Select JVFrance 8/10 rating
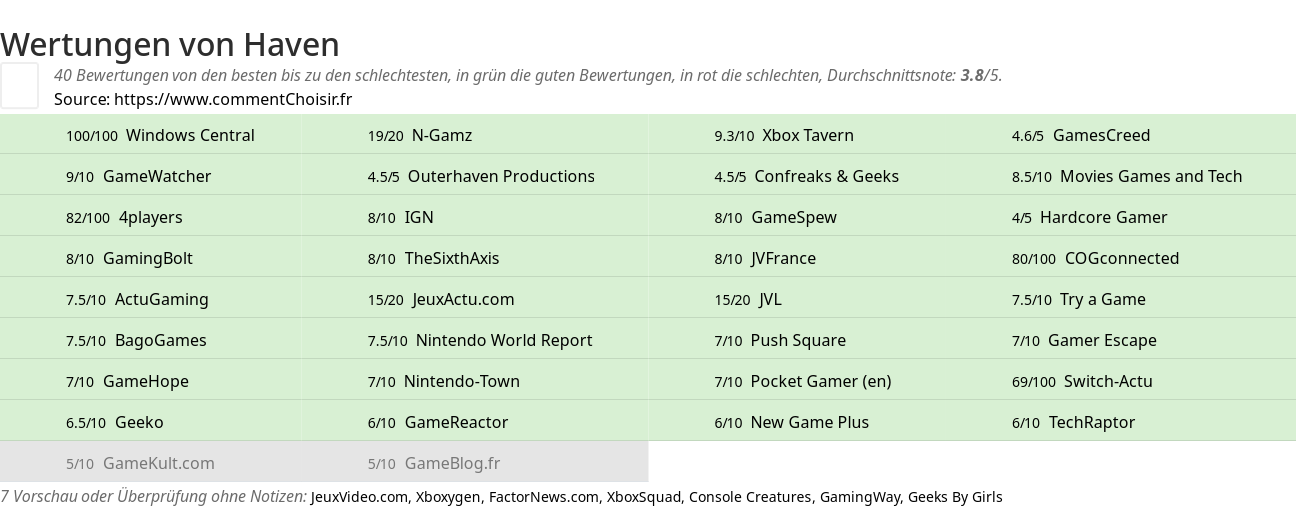 (765, 258)
